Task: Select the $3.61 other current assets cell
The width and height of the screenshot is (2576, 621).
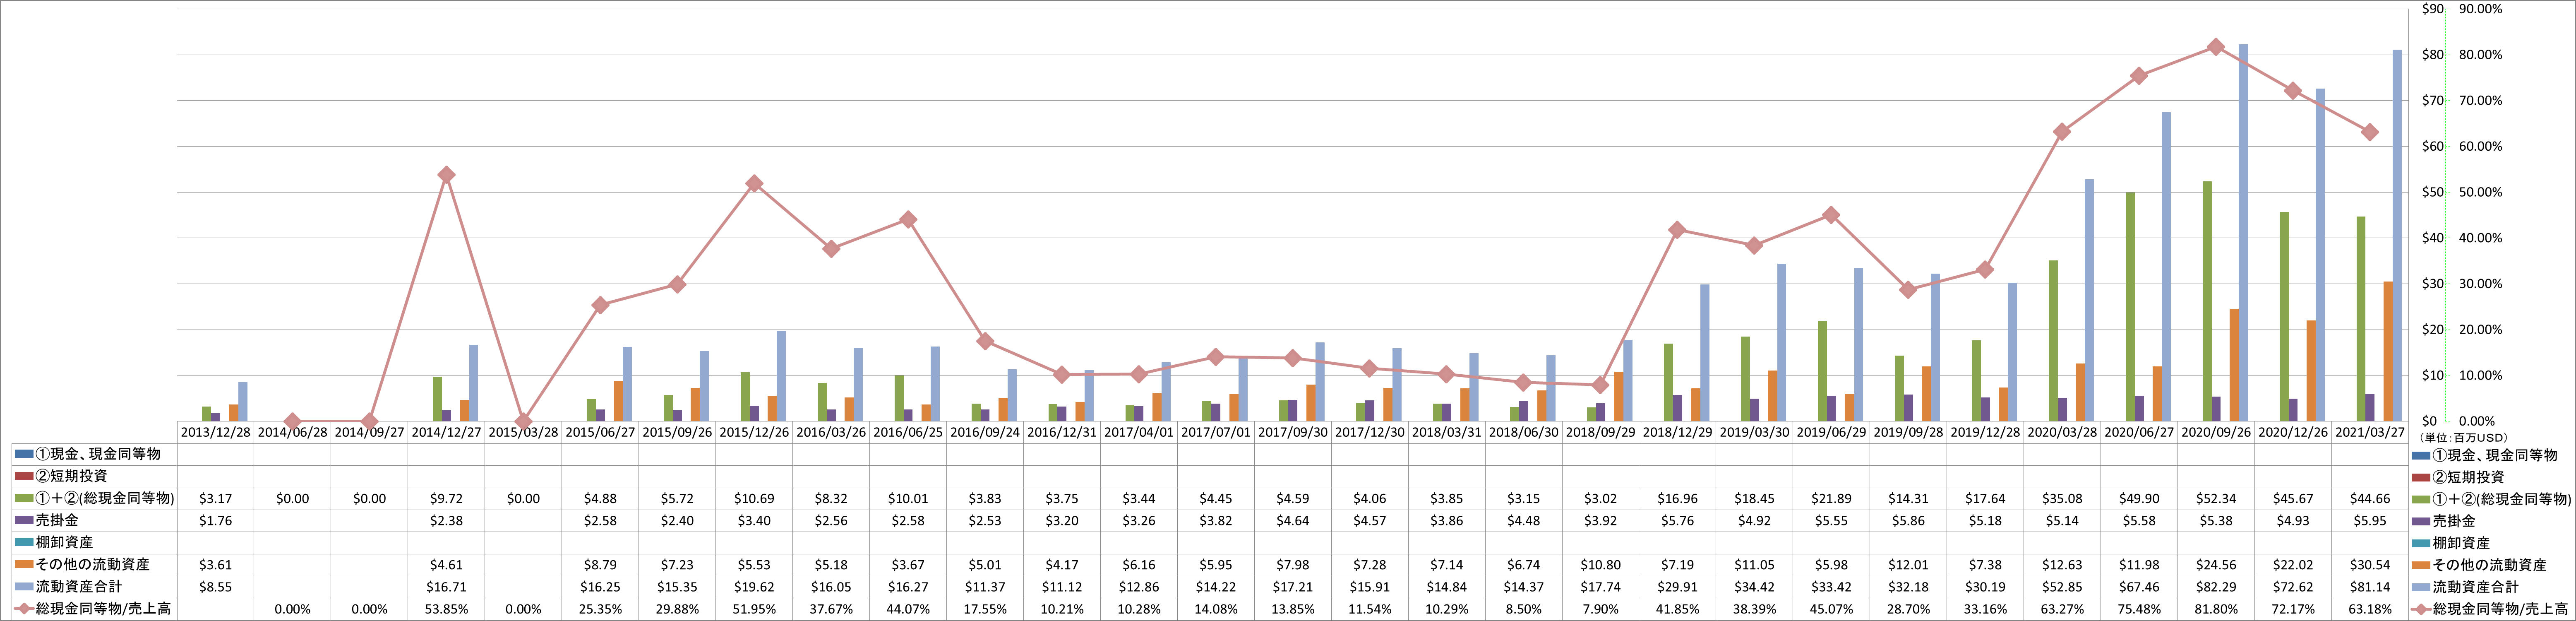Action: pos(215,565)
